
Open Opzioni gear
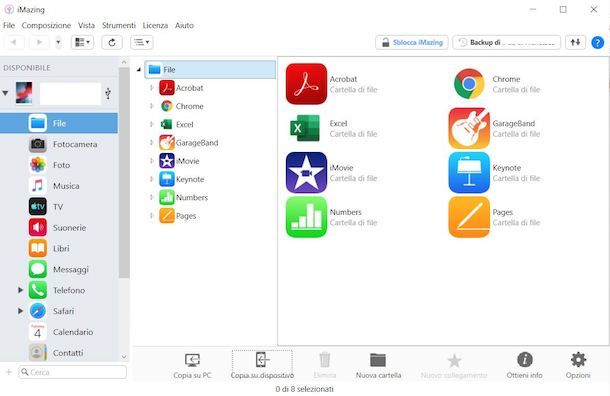[578, 366]
